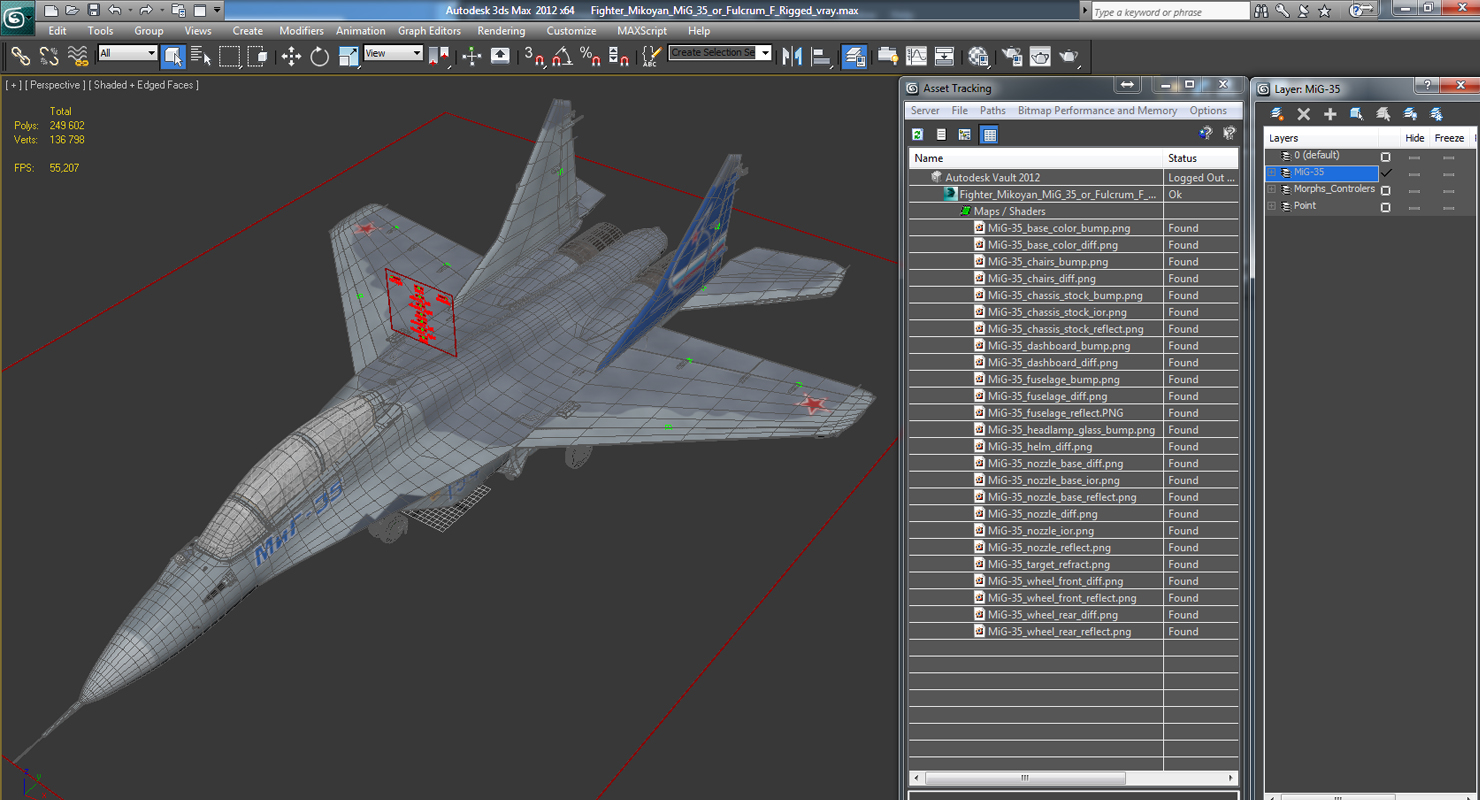Viewport: 1480px width, 800px height.
Task: Toggle 3D Snaps button
Action: tap(534, 57)
